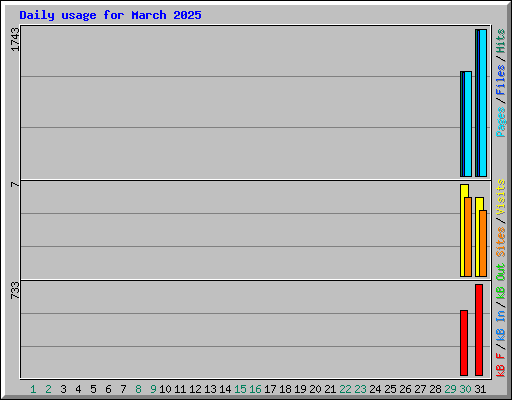The height and width of the screenshot is (400, 512).
Task: Click the red "kB F" legend label
Action: click(x=501, y=365)
